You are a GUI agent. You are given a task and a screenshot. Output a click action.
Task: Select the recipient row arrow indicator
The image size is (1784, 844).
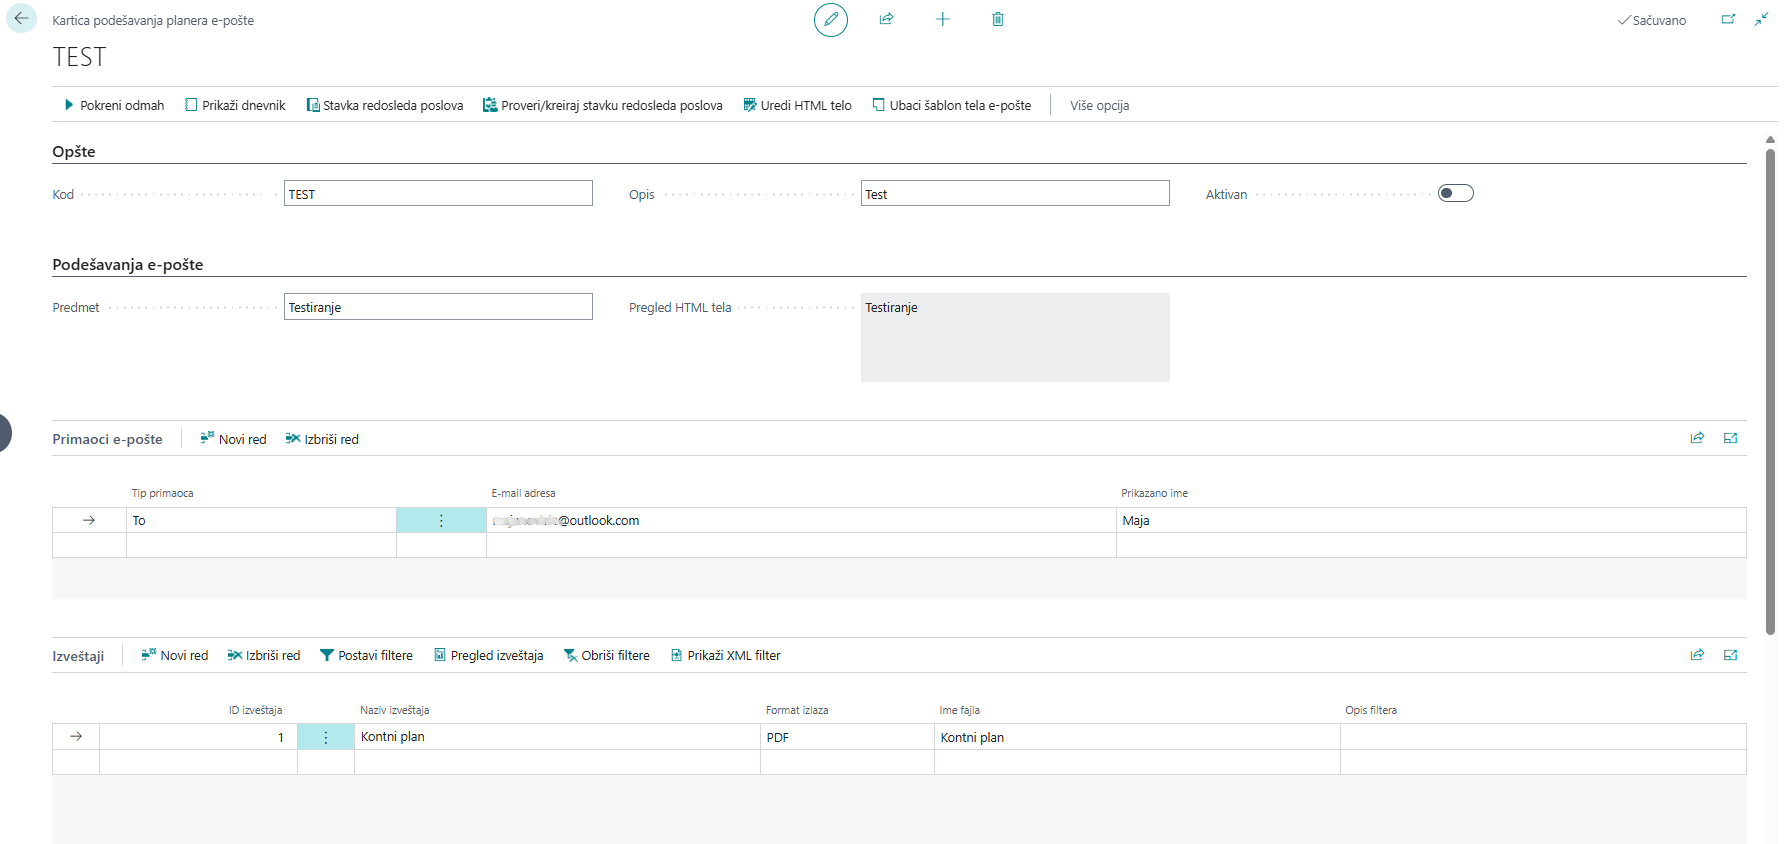click(89, 520)
